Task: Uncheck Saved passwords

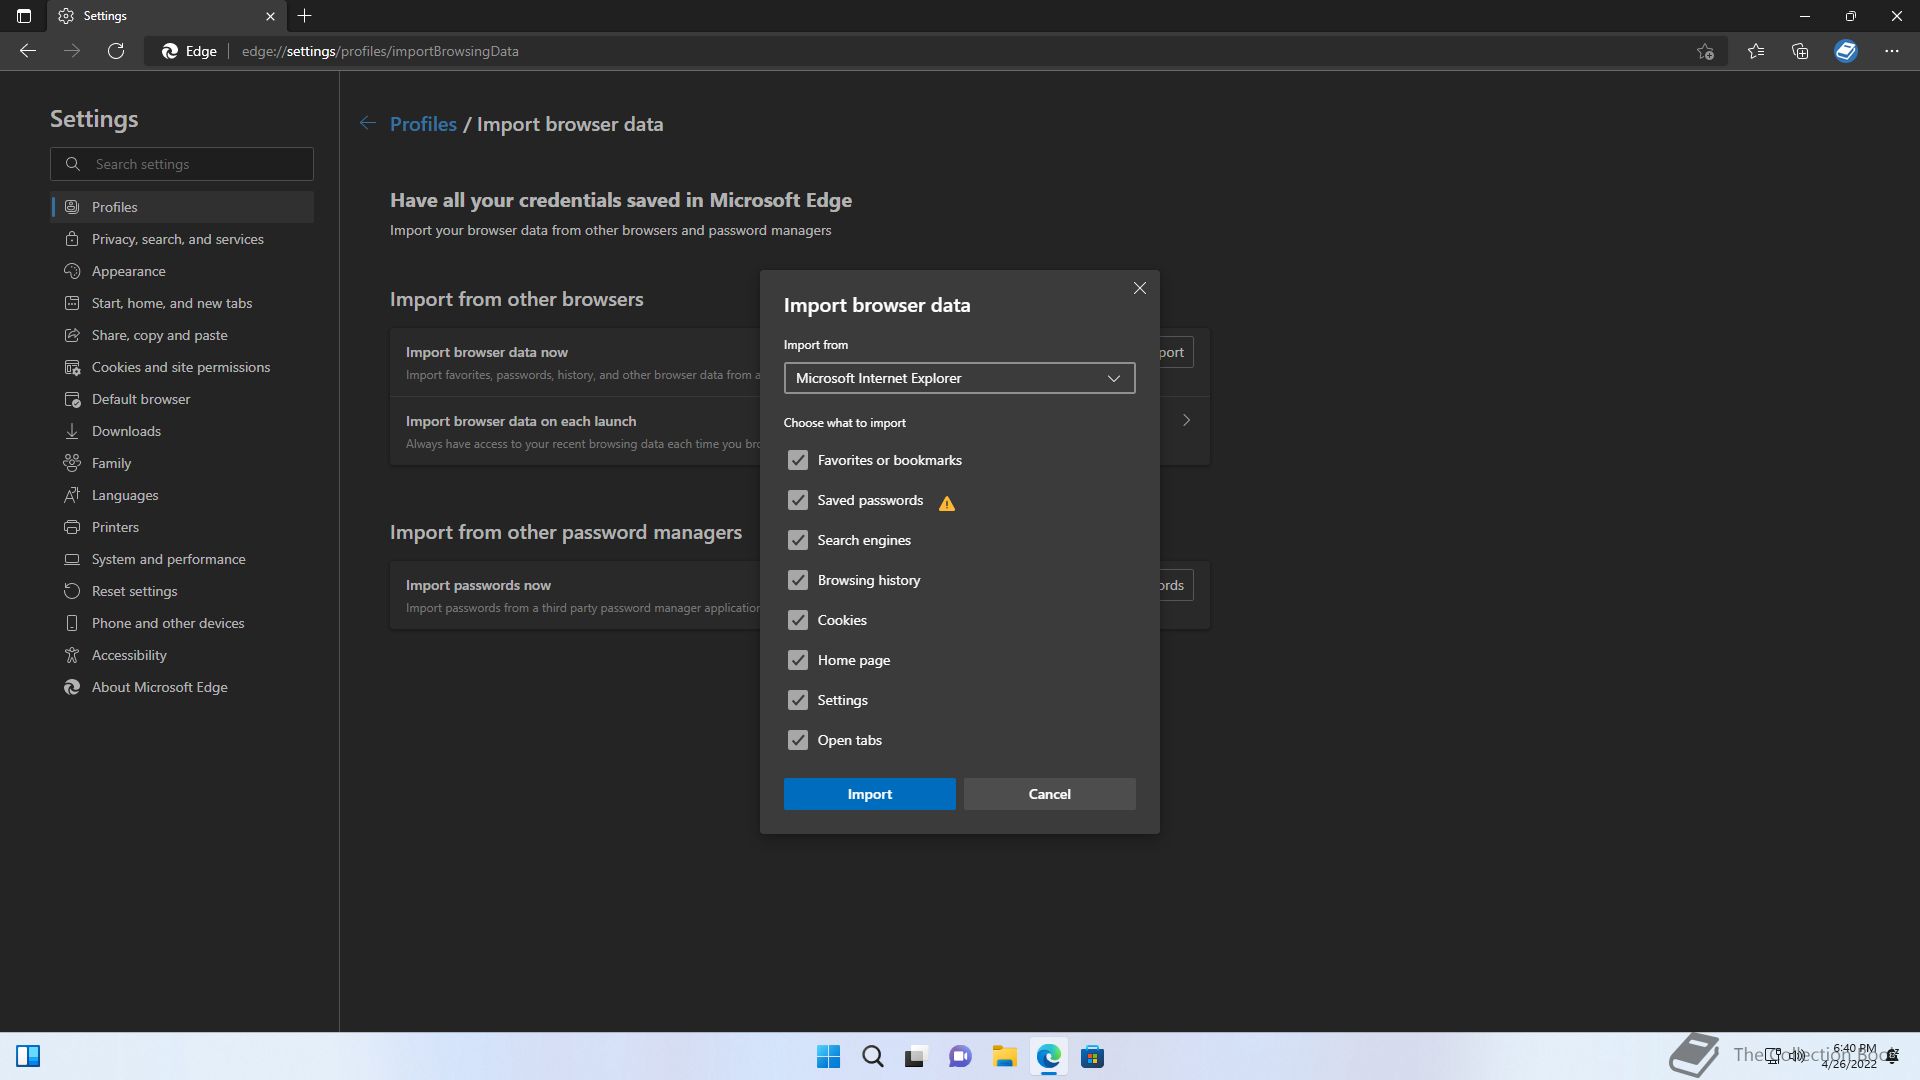Action: click(x=797, y=500)
